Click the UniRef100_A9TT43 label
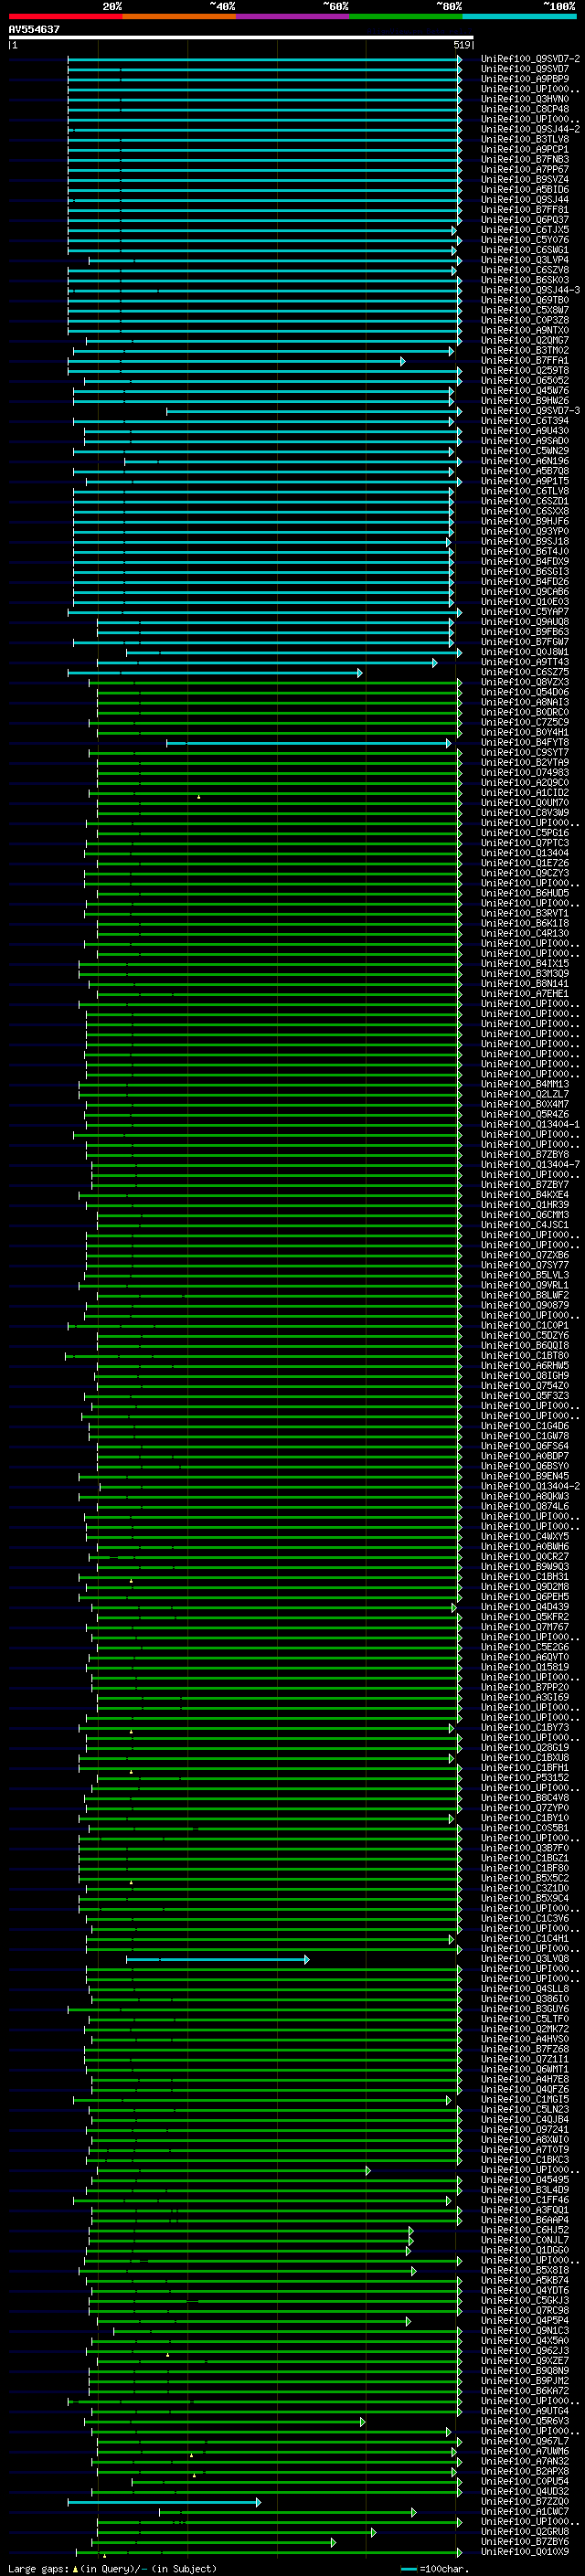Screen dimensions: 585x2576 tap(525, 662)
